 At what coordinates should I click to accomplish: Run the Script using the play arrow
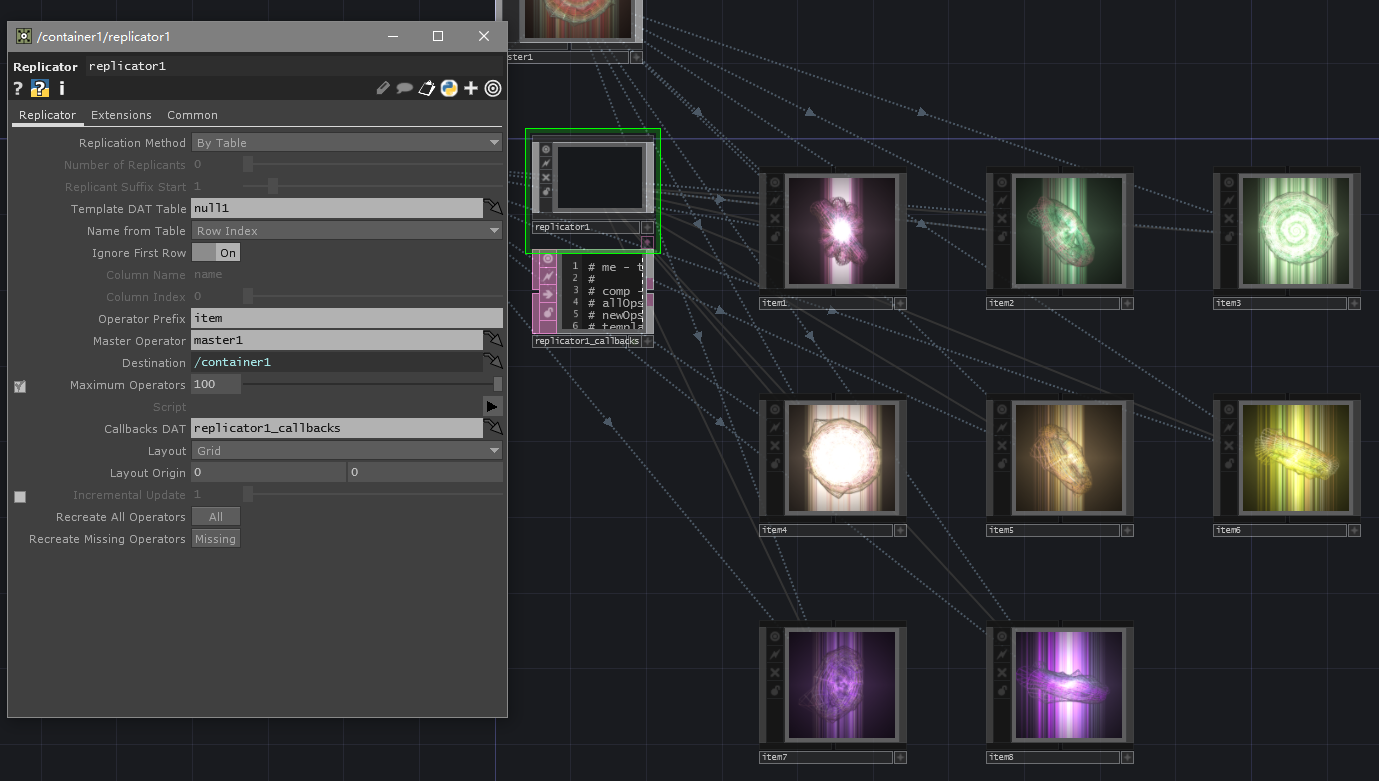tap(491, 406)
